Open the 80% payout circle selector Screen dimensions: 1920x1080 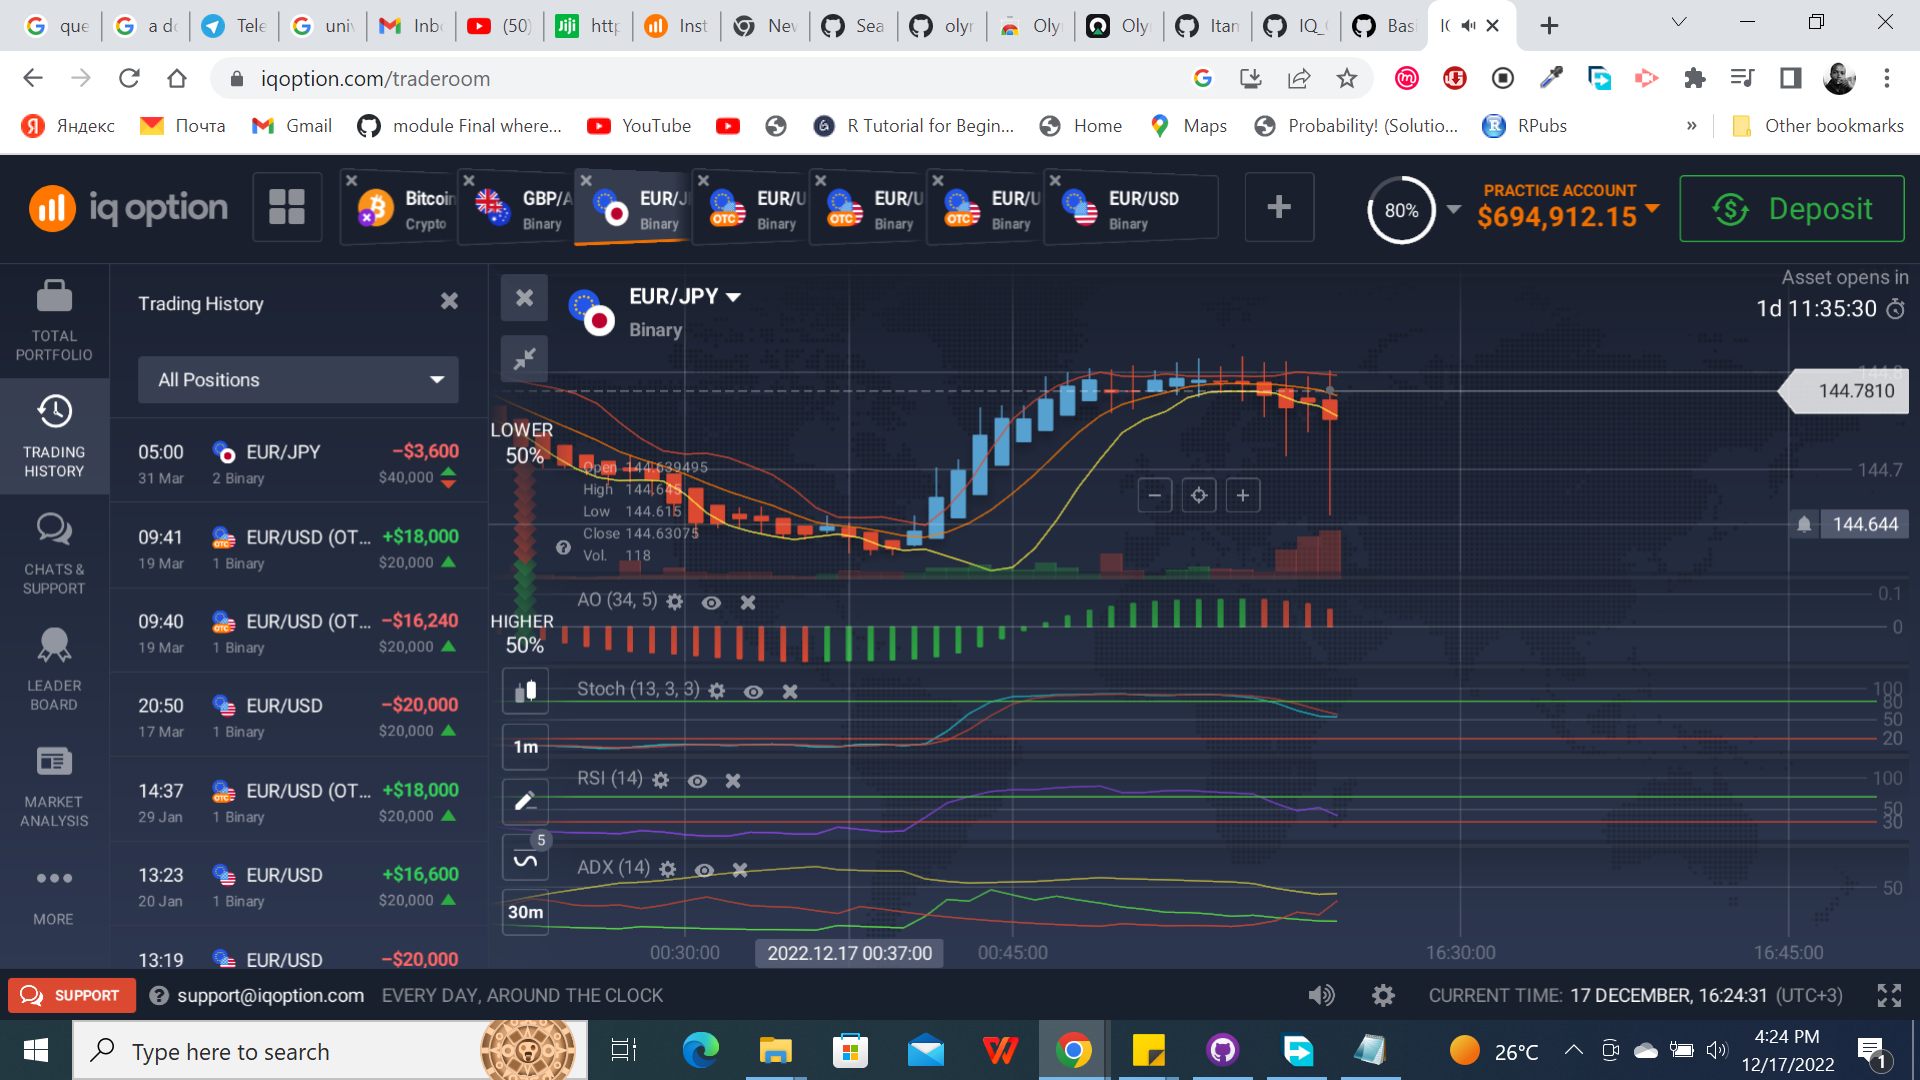point(1403,210)
